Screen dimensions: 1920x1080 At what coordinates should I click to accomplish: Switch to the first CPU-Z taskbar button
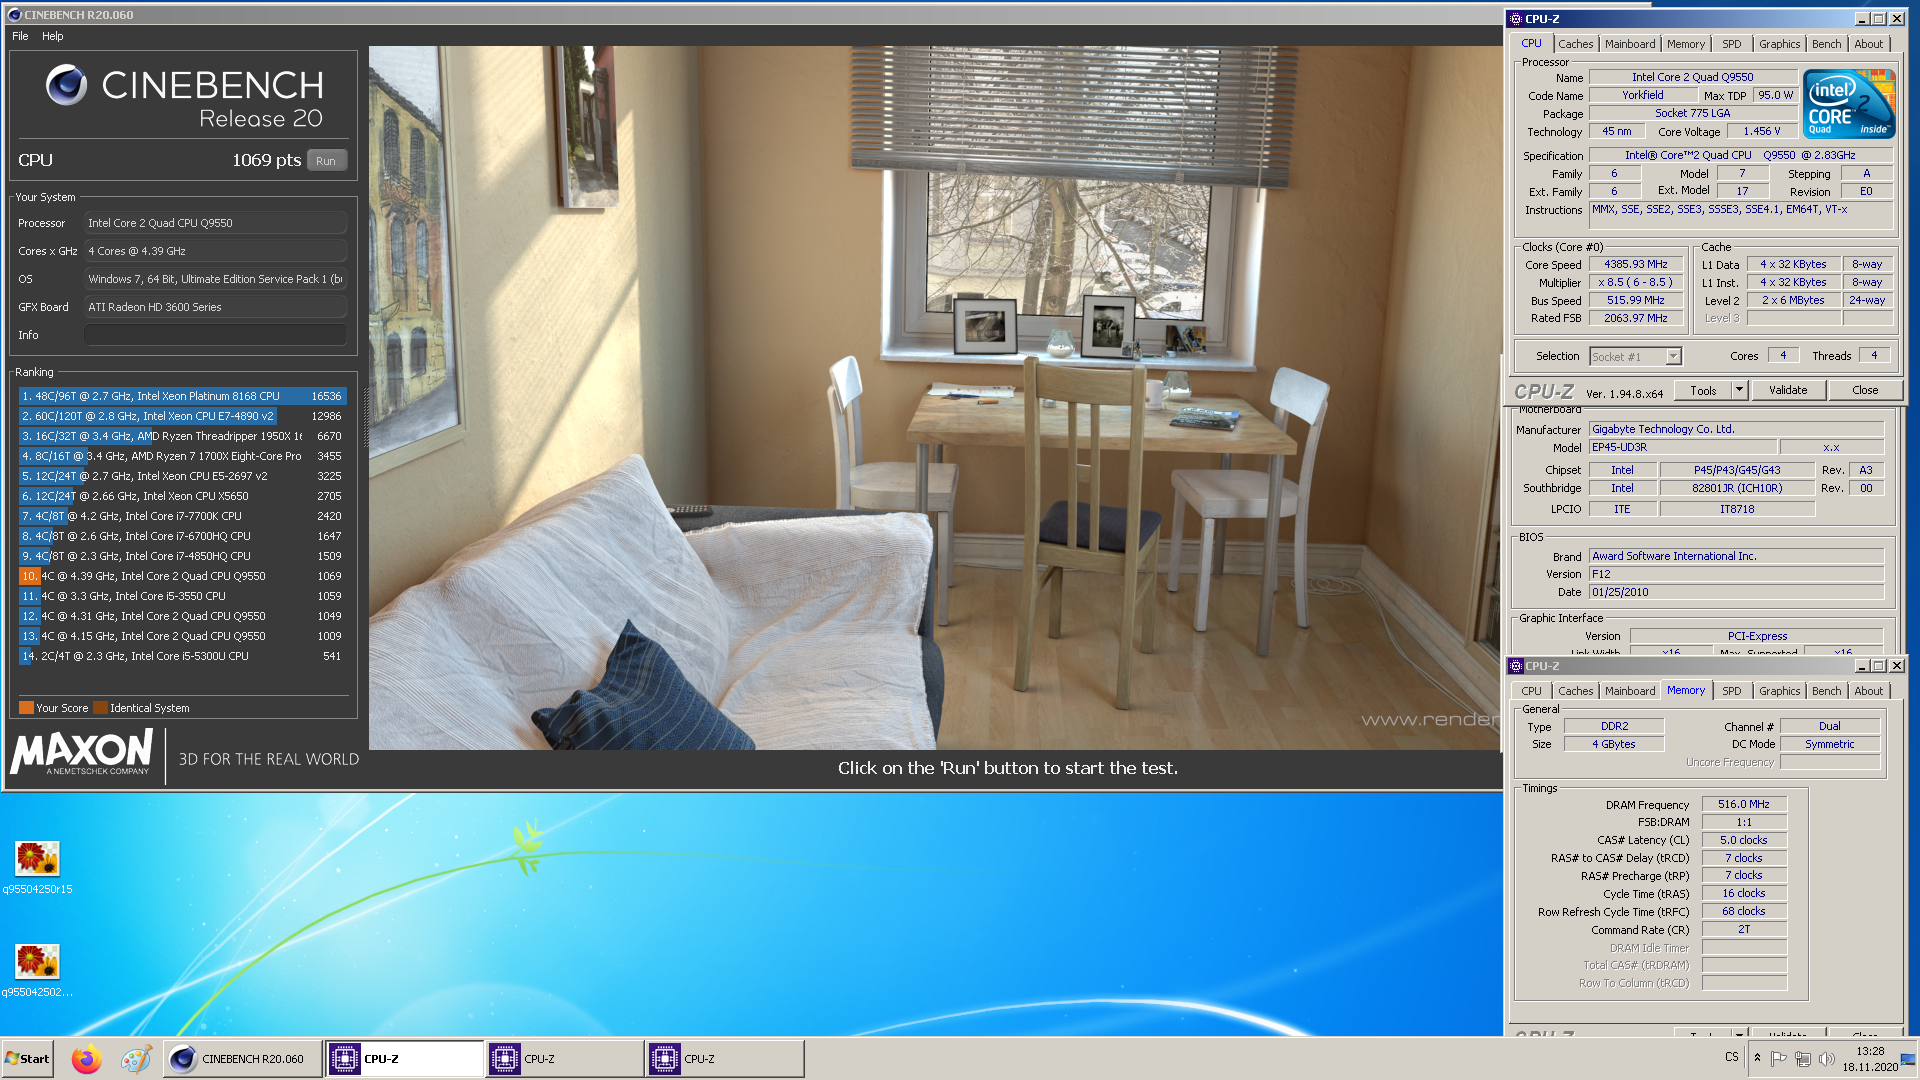[405, 1059]
